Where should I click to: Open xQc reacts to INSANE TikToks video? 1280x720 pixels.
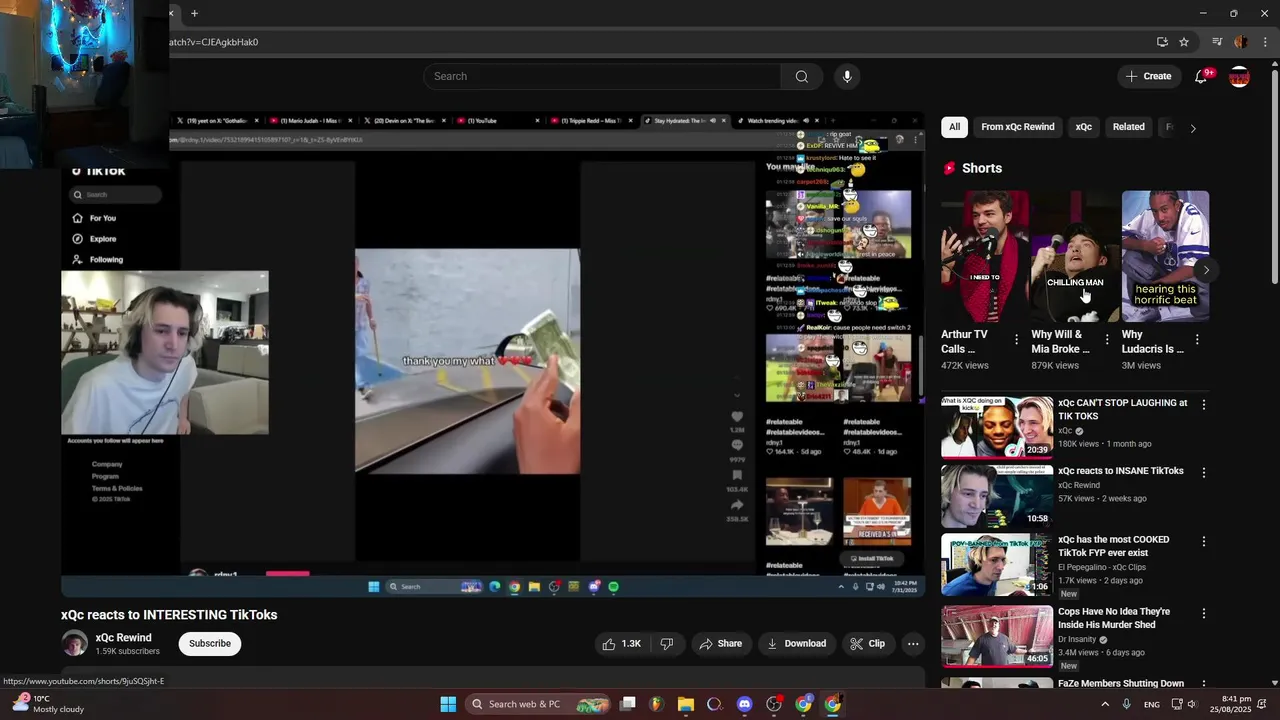pos(1120,471)
